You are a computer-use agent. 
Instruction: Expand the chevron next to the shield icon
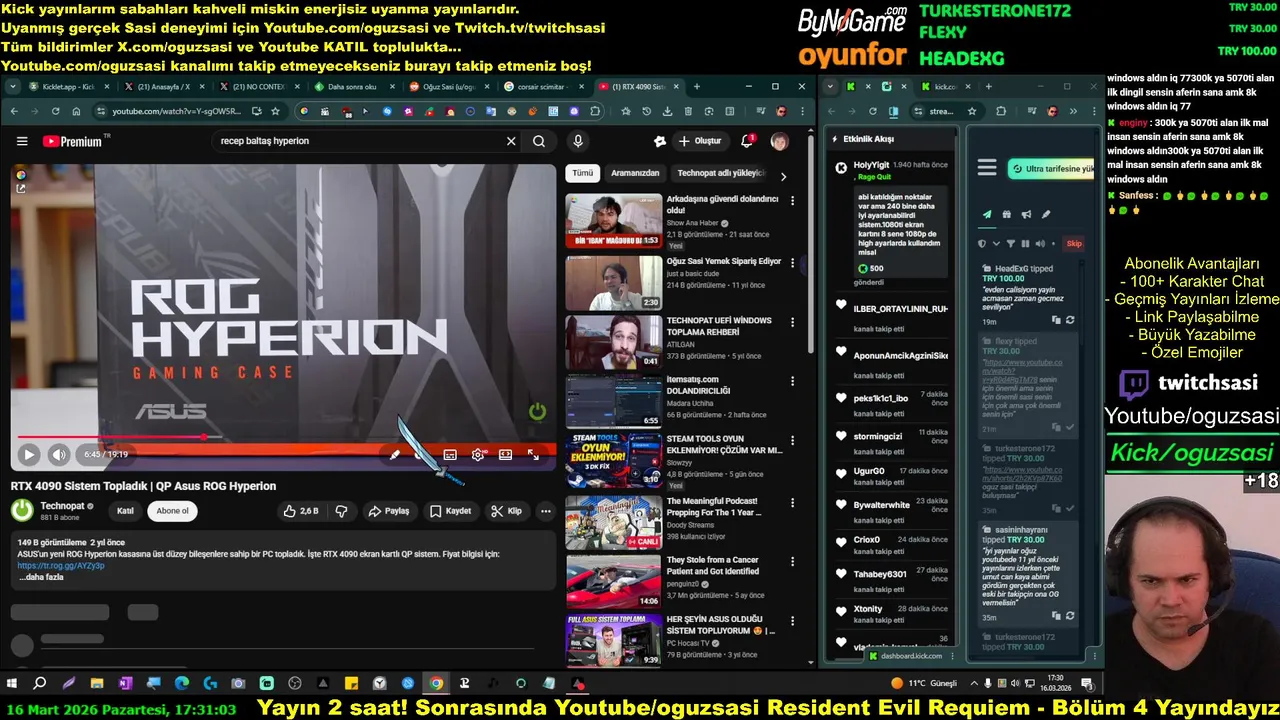click(996, 243)
